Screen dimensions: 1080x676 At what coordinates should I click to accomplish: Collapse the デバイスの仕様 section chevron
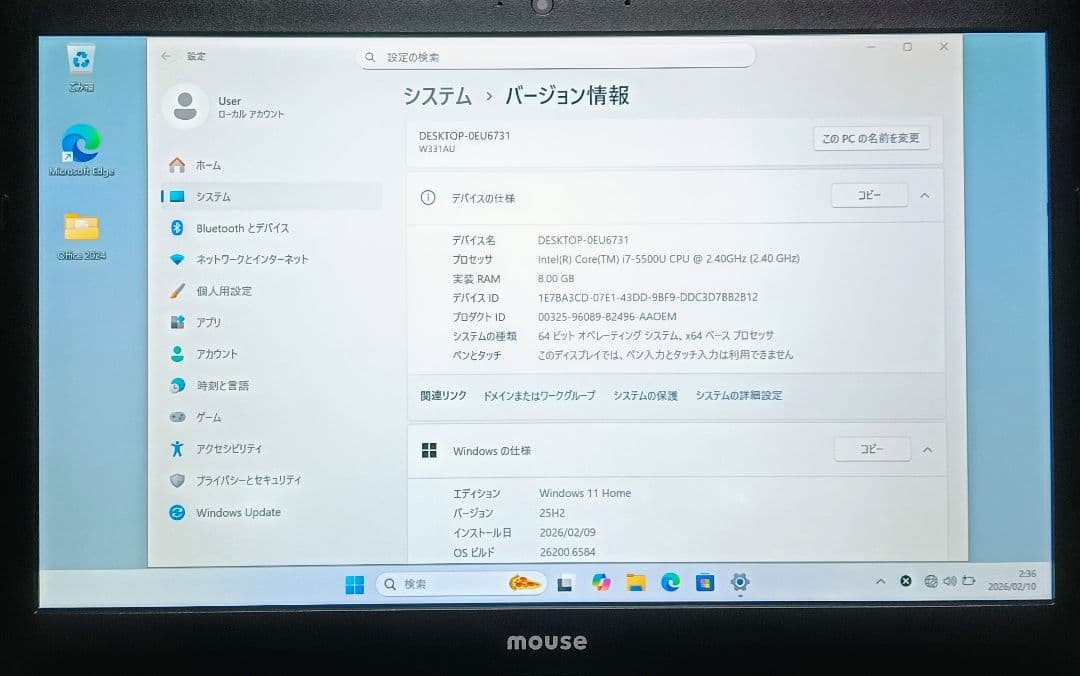925,196
